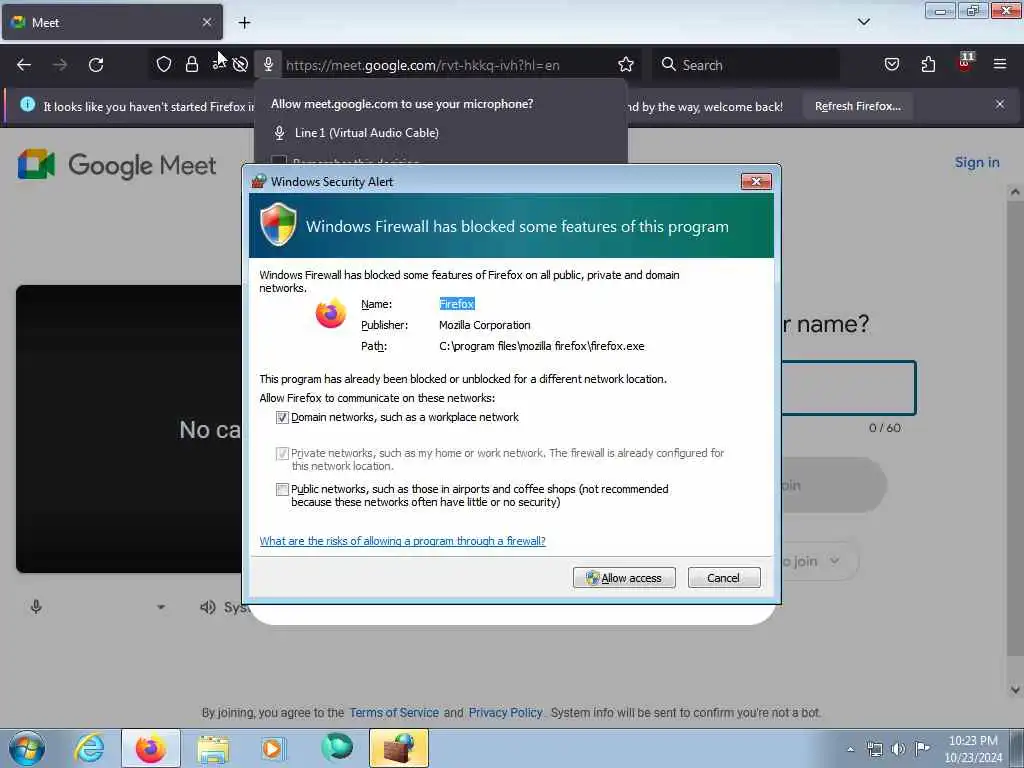1024x768 pixels.
Task: Open Action Center flag icon
Action: [922, 748]
